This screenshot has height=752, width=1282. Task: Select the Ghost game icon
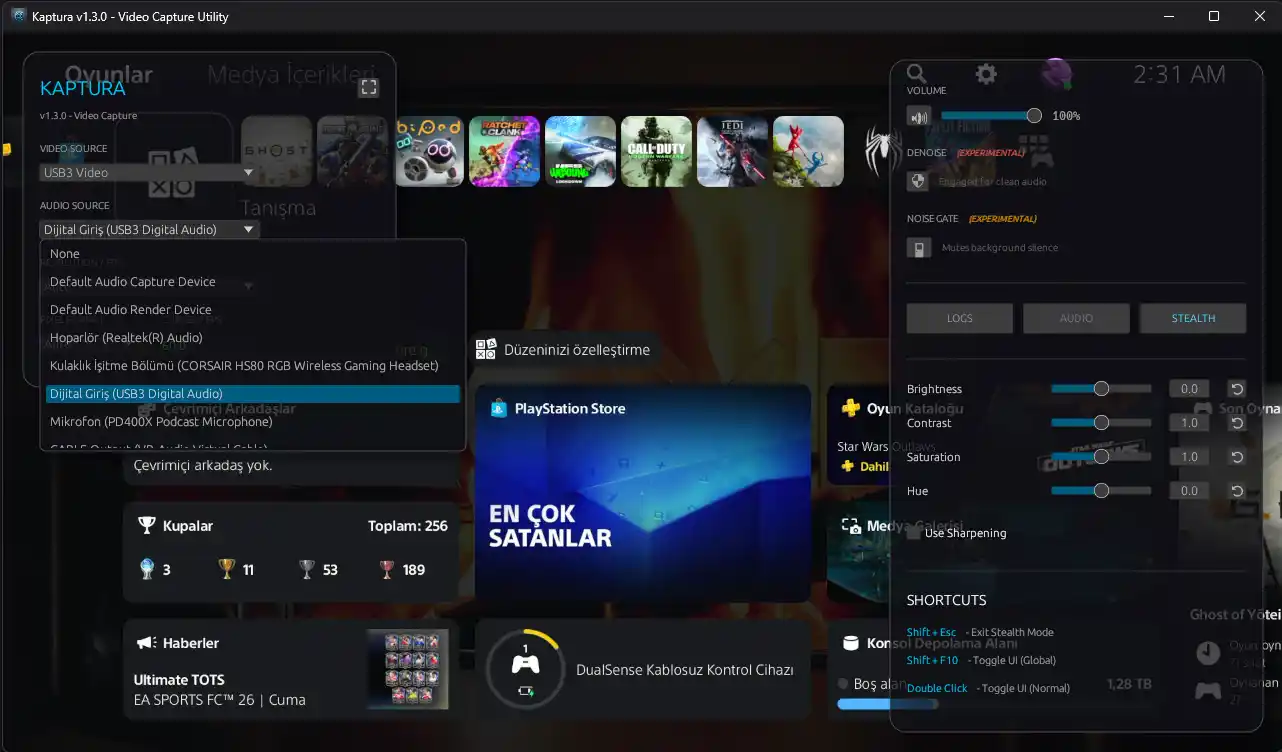tap(277, 152)
